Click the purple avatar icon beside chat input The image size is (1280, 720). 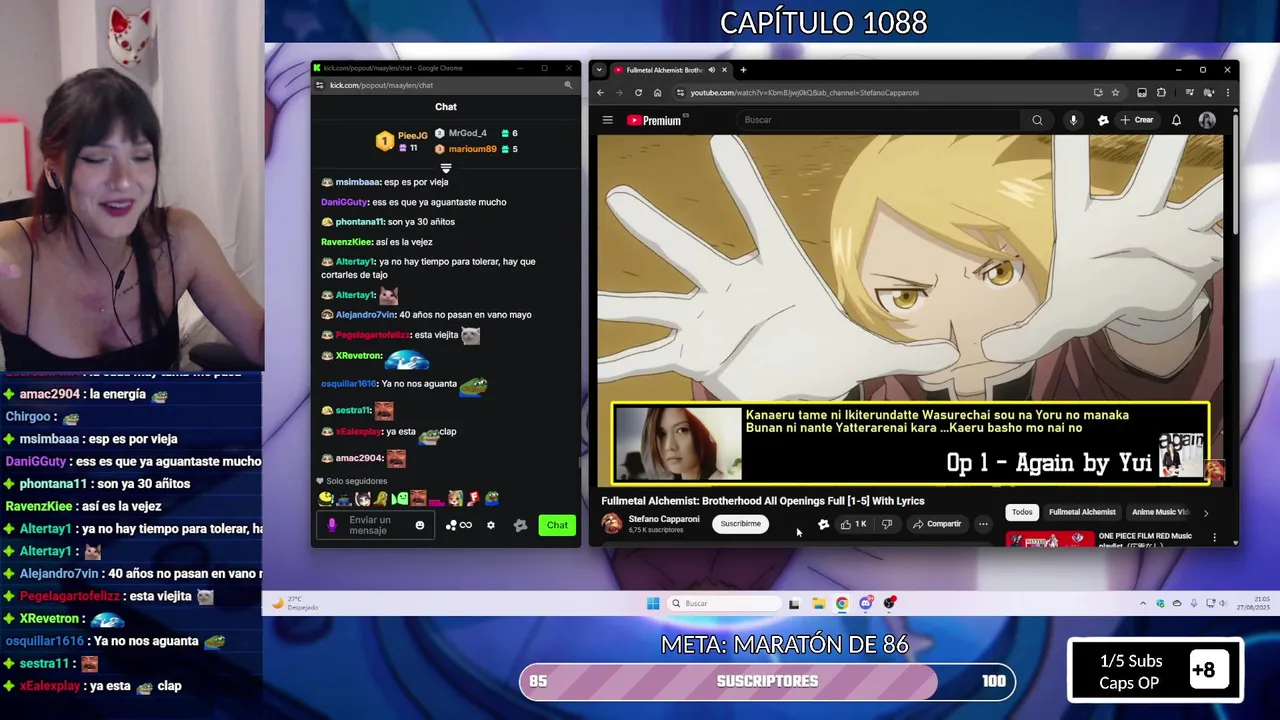(332, 525)
